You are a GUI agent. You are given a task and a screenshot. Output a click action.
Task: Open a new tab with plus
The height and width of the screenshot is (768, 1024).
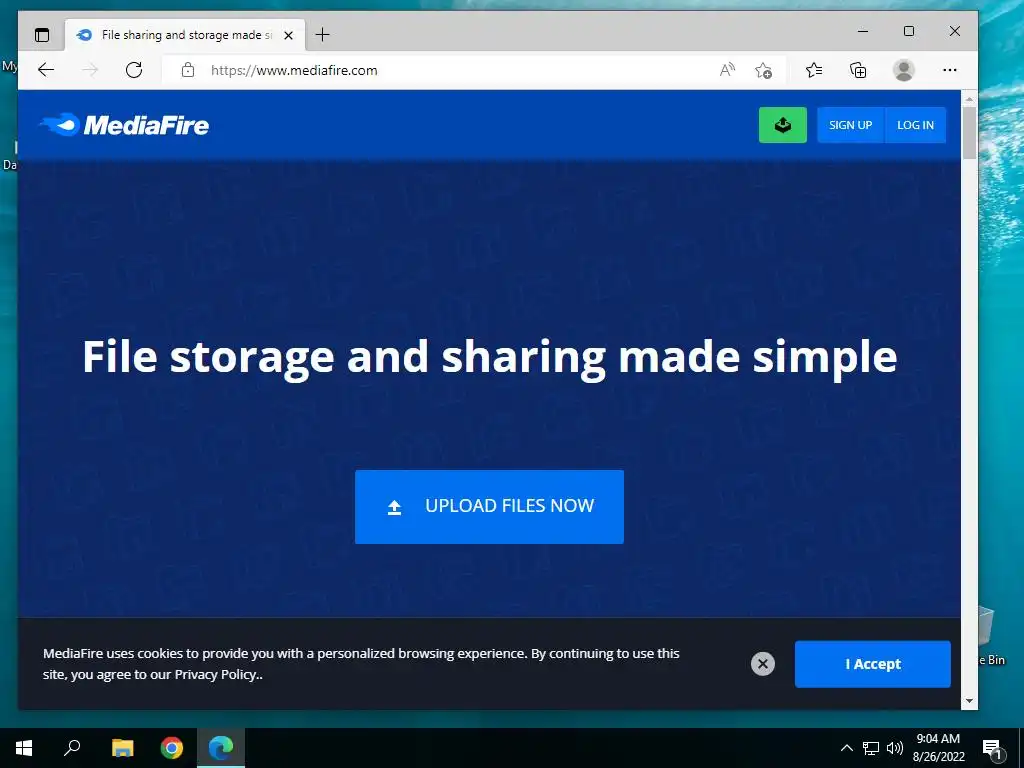pyautogui.click(x=323, y=35)
